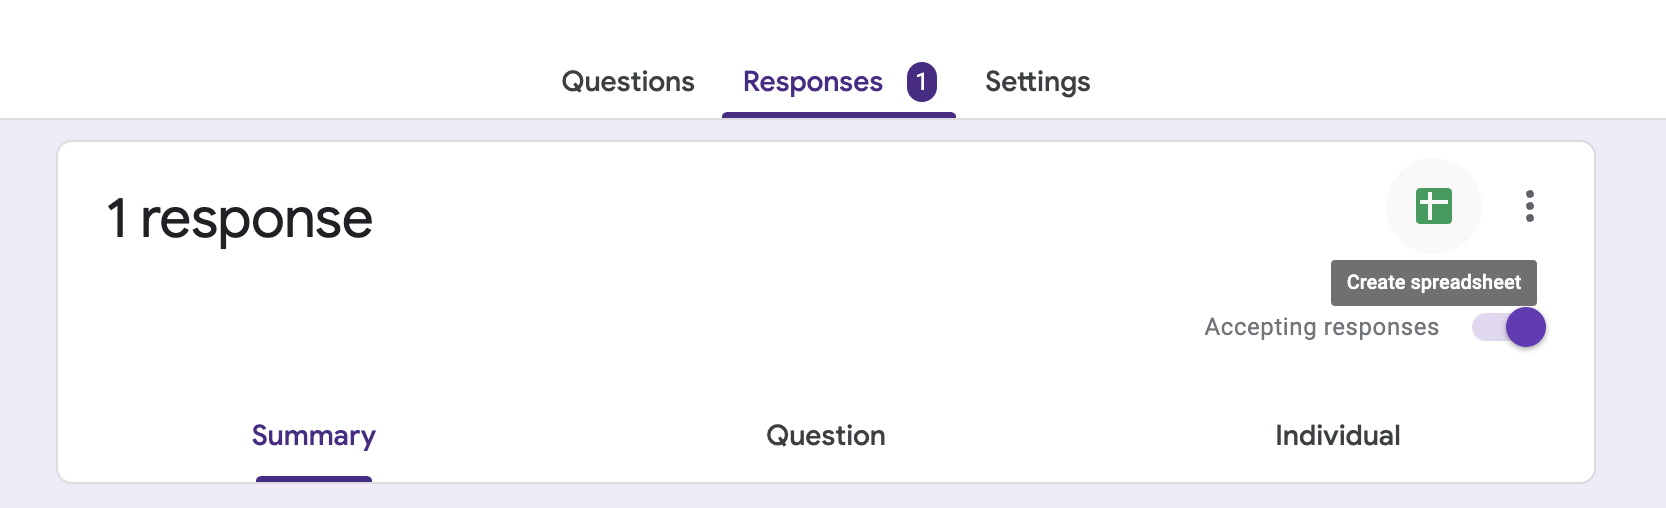Show the Summary view of responses
The width and height of the screenshot is (1666, 508).
[x=314, y=436]
